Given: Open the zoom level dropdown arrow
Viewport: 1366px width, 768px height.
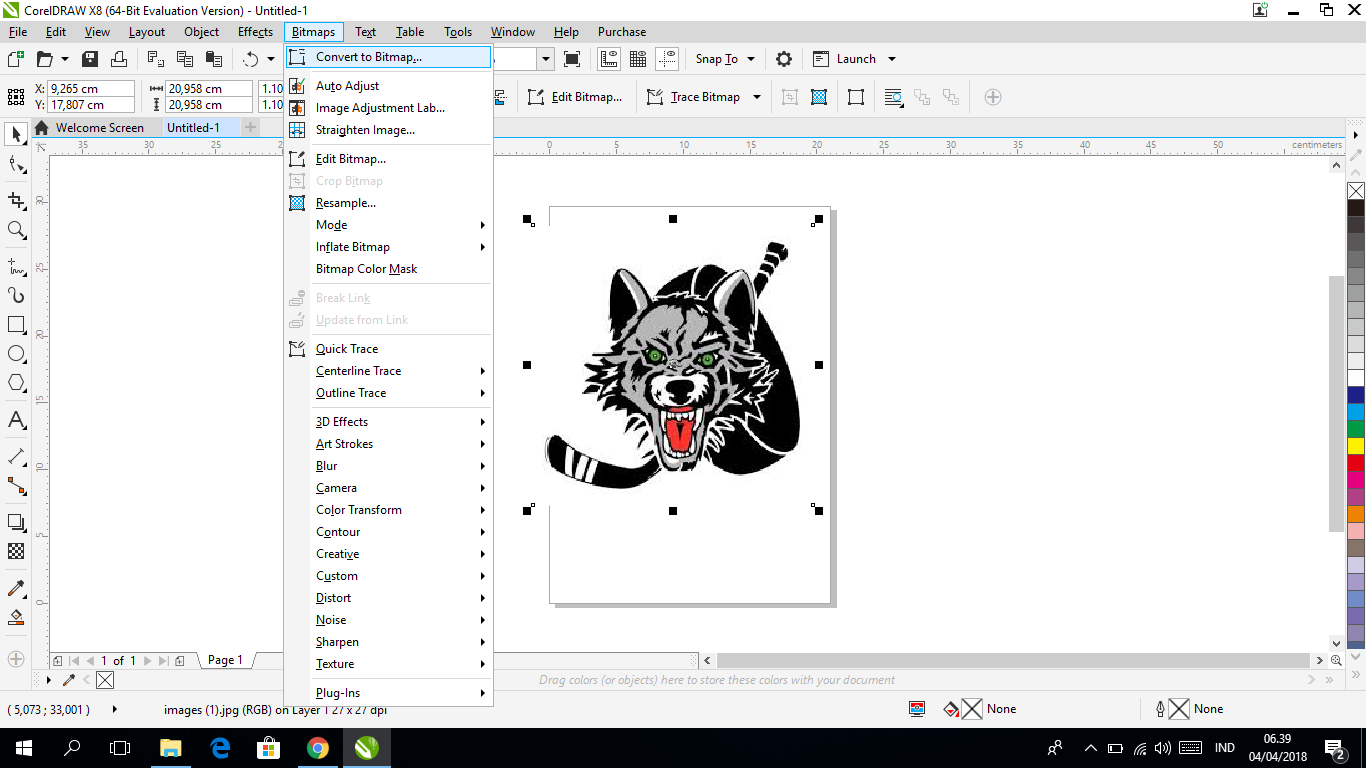Looking at the screenshot, I should click(546, 59).
